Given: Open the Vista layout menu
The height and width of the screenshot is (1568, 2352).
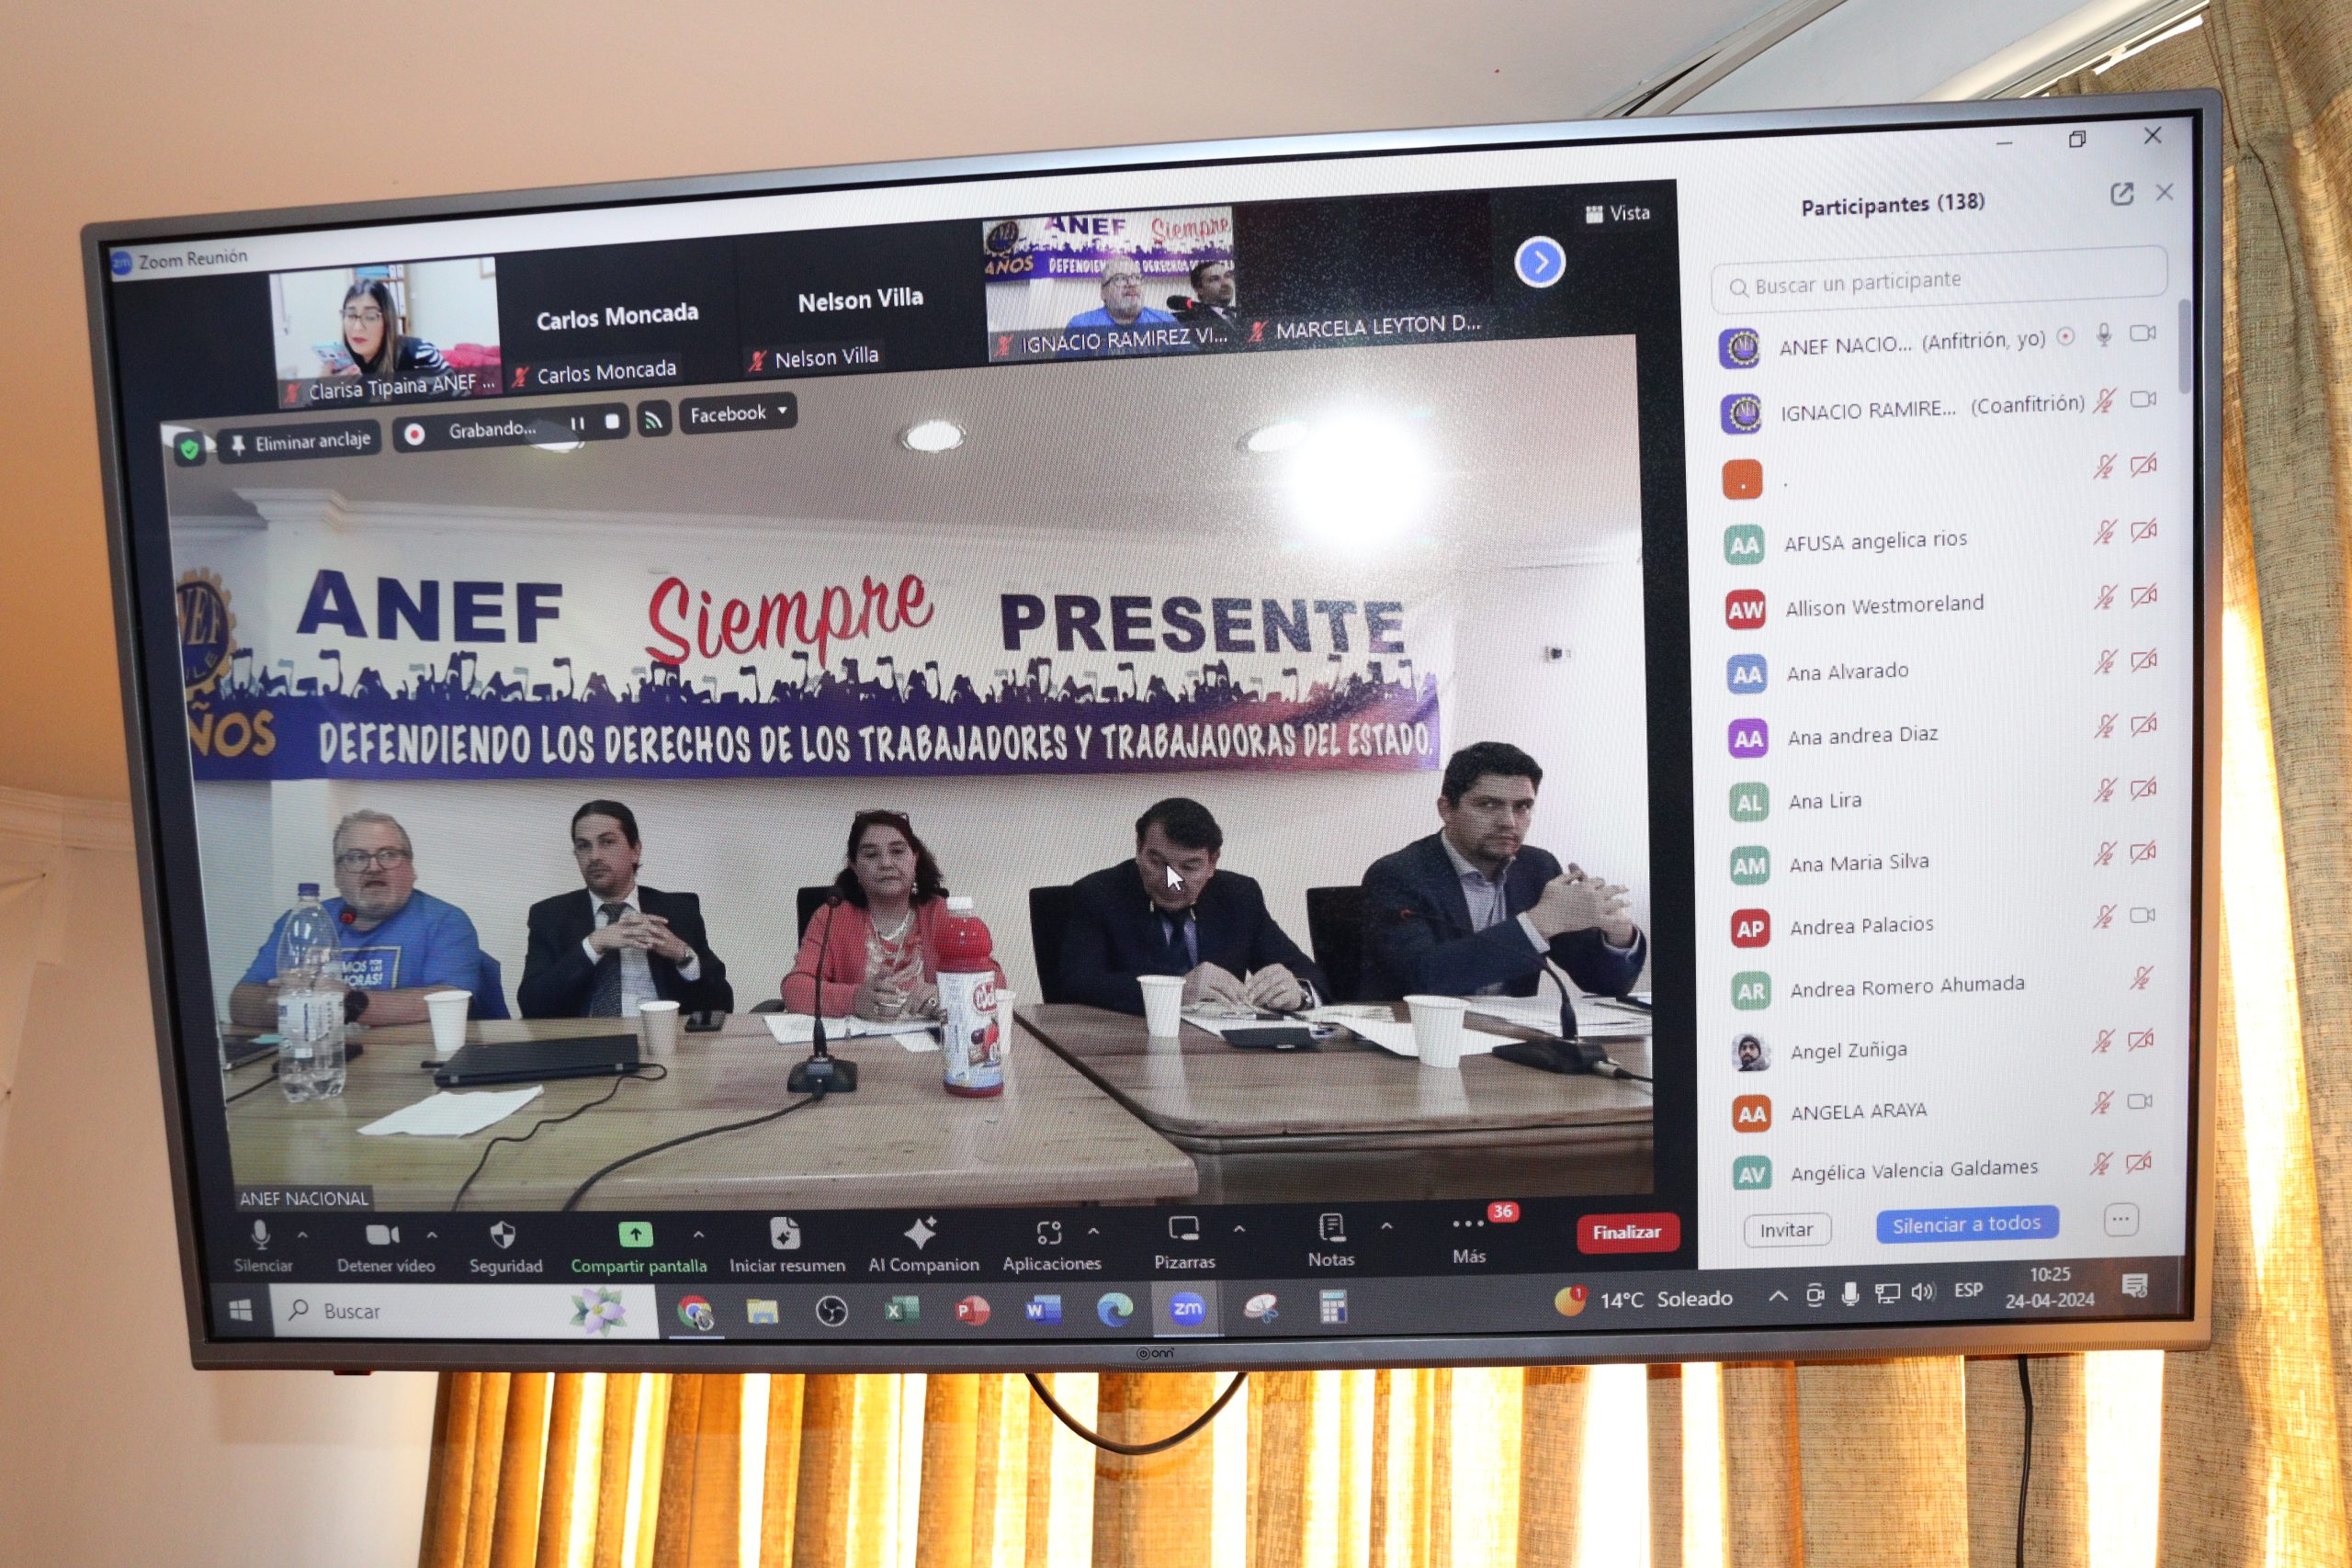Looking at the screenshot, I should point(1618,213).
